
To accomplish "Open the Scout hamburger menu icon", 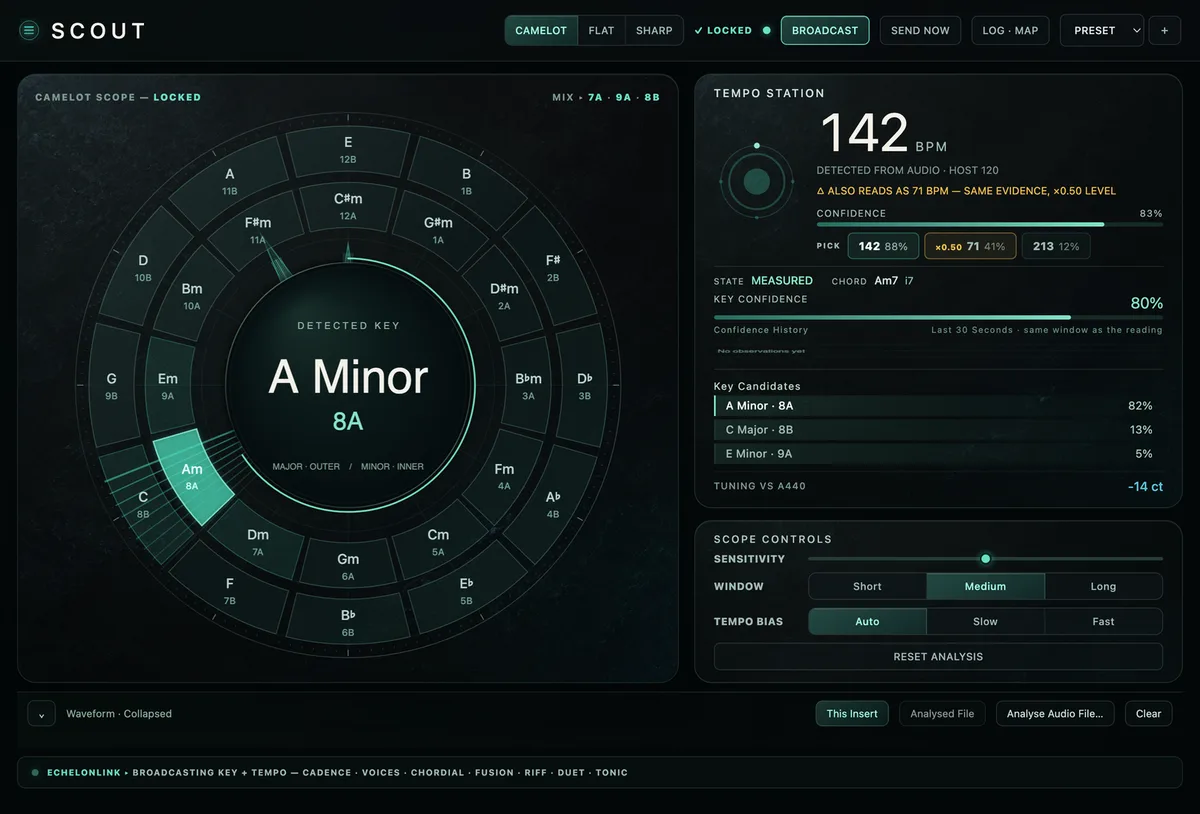I will click(29, 30).
